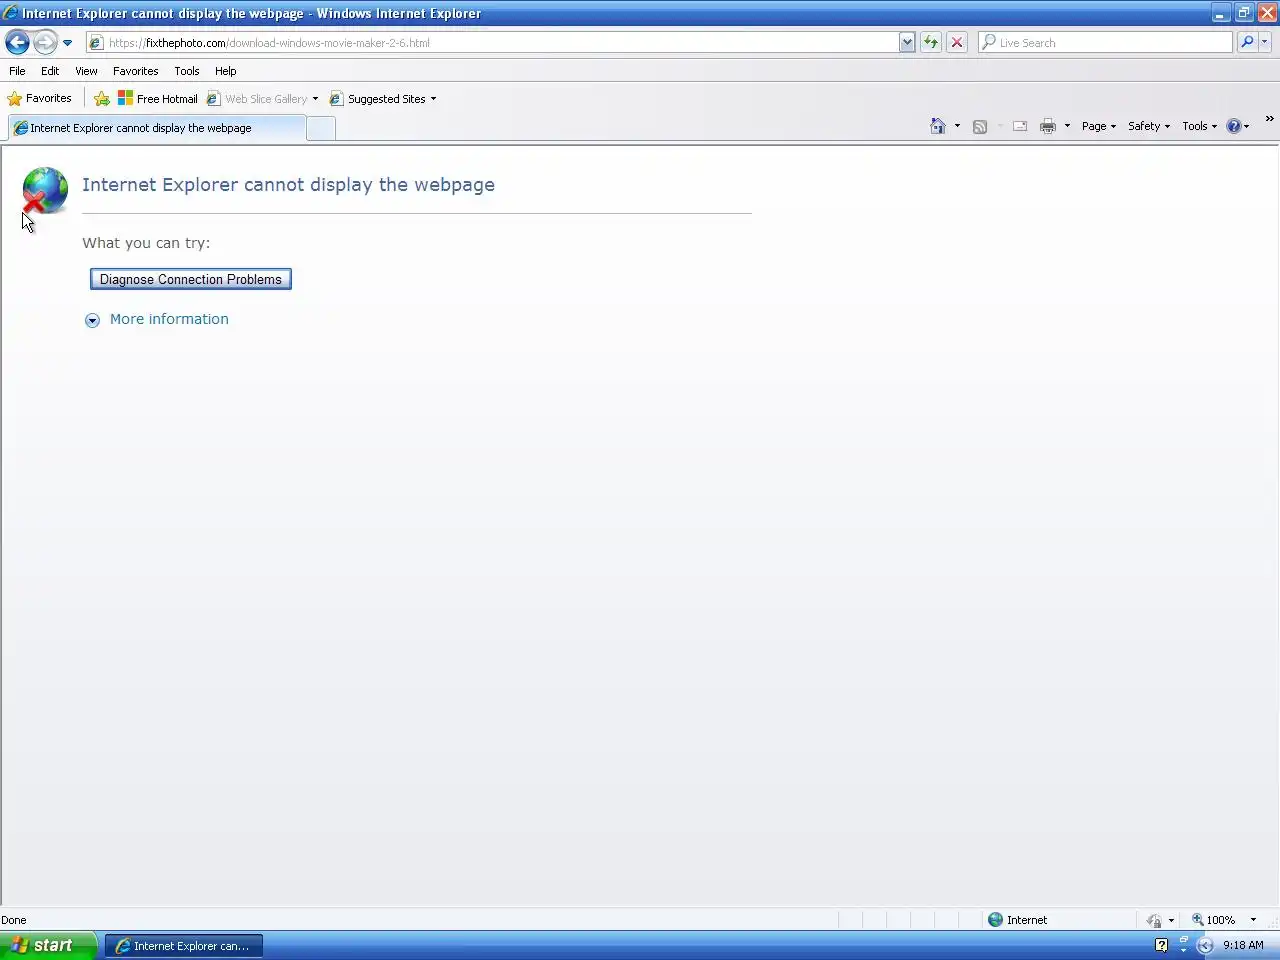Open the Tools menu in menu bar
This screenshot has width=1280, height=960.
[186, 71]
